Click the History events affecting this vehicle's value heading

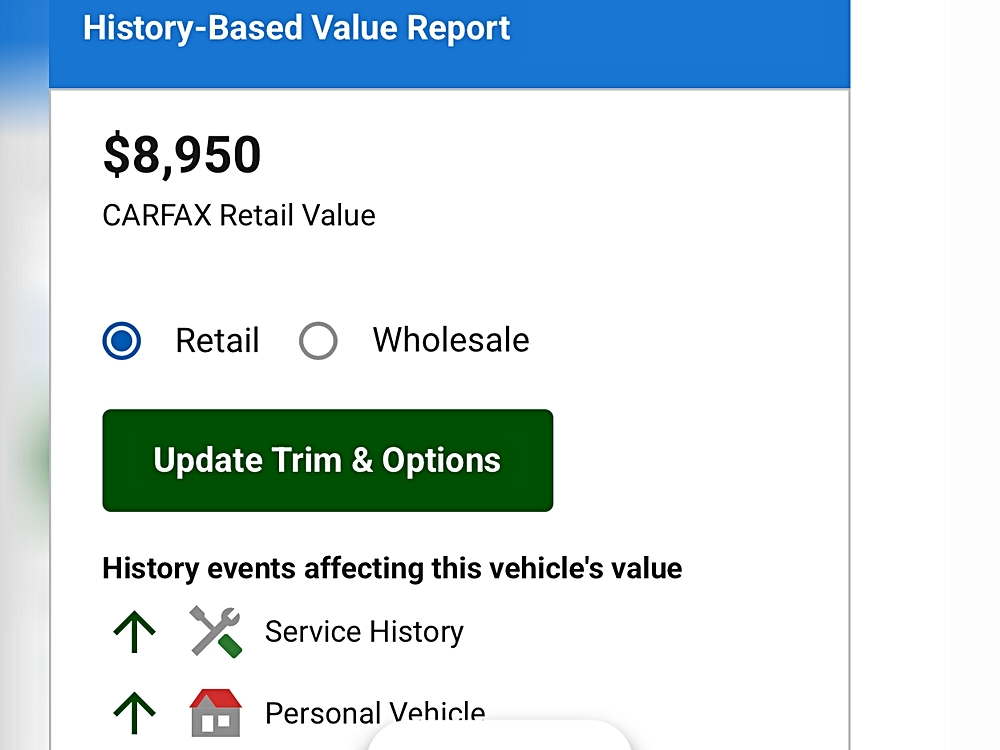392,568
